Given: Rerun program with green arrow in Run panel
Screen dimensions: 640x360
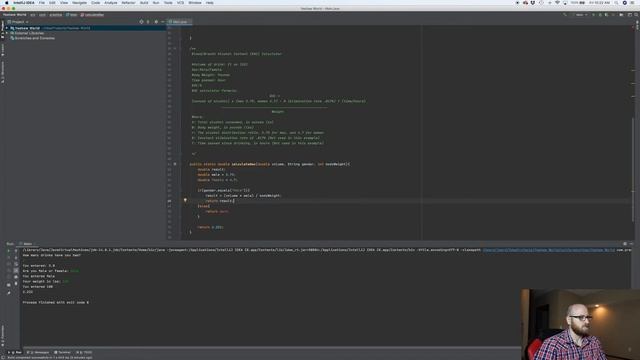Looking at the screenshot, I should [x=9, y=251].
